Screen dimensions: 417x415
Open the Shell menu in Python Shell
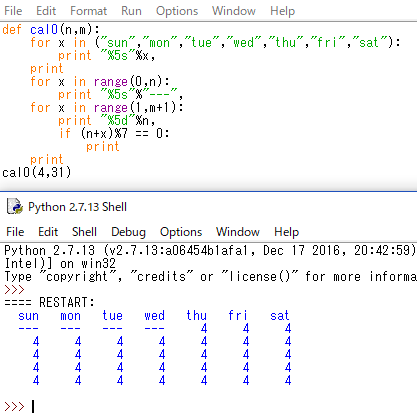[x=84, y=232]
